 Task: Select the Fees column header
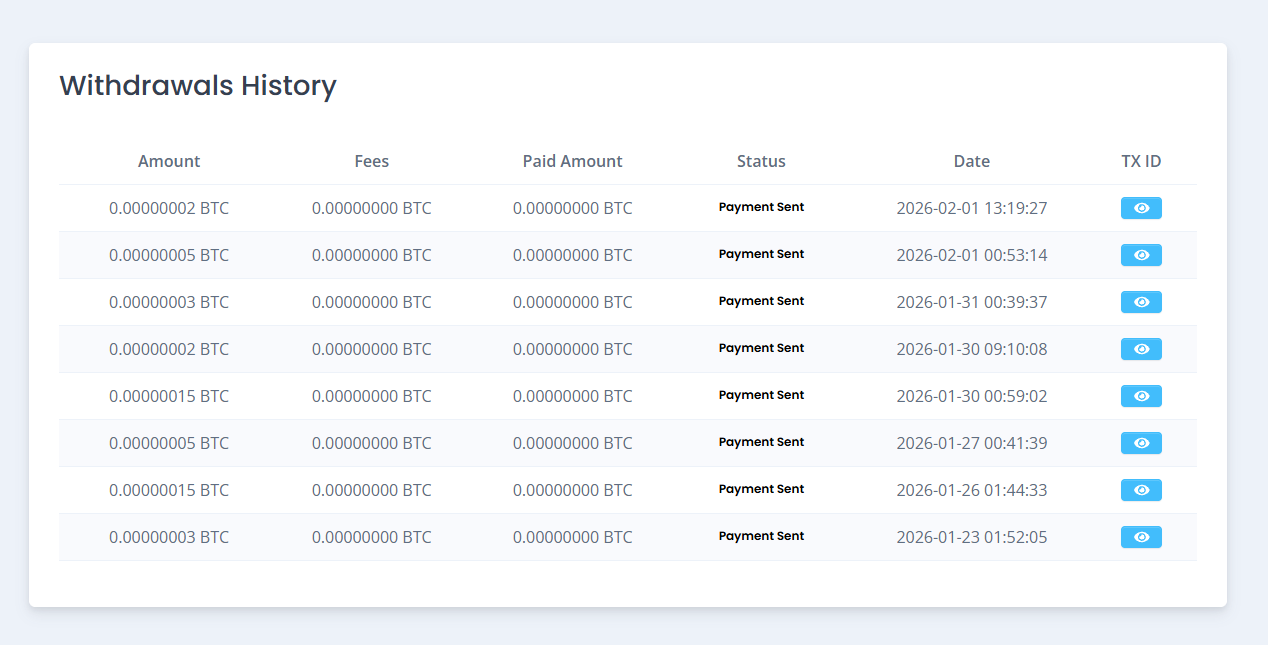(x=371, y=161)
